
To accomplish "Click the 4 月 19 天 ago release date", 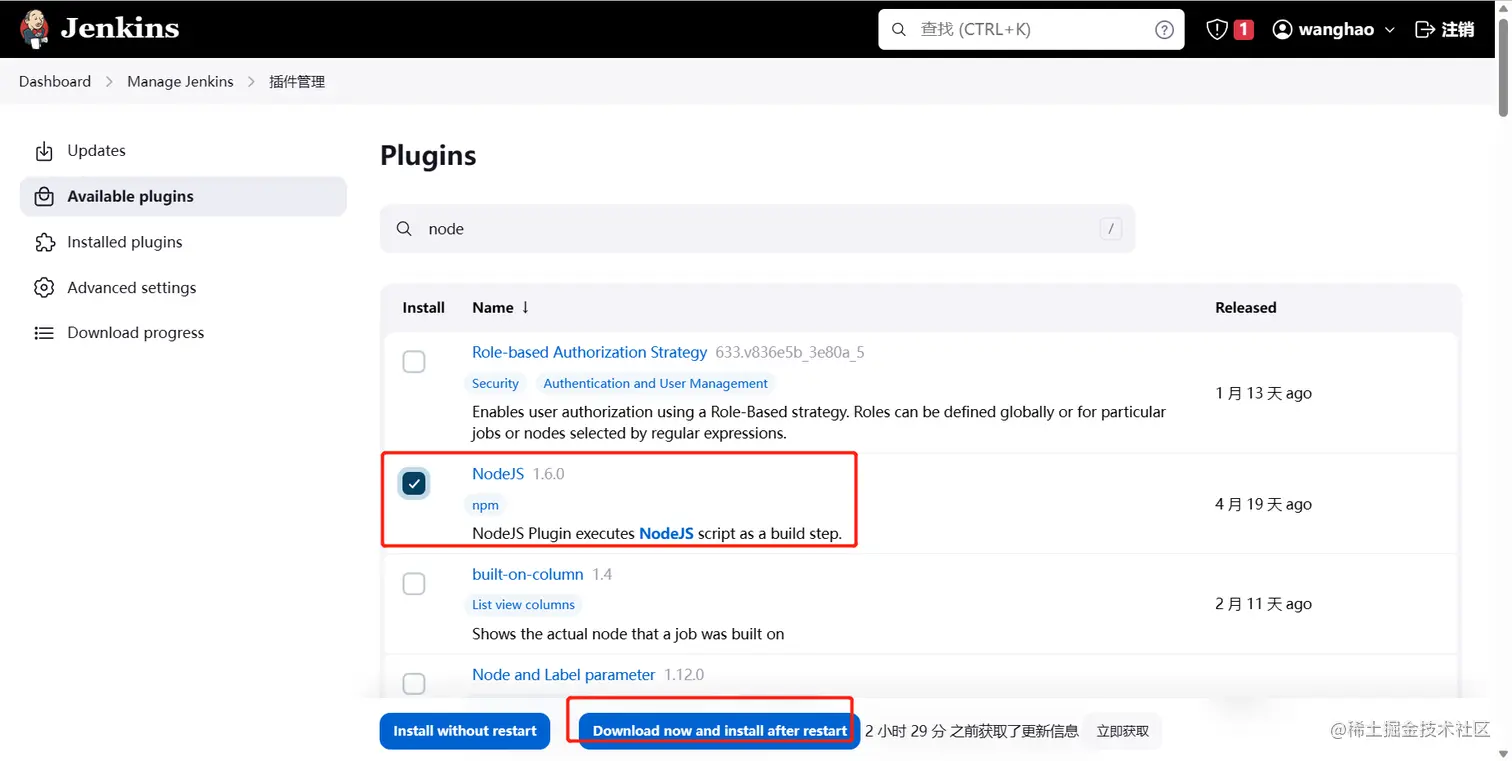I will click(x=1263, y=504).
